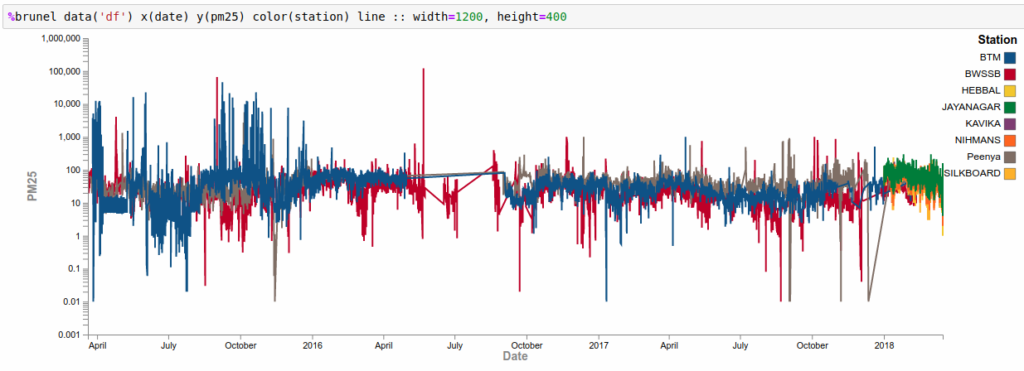Click the 'NIHMANS' legend label
The image size is (1024, 371).
tap(978, 140)
